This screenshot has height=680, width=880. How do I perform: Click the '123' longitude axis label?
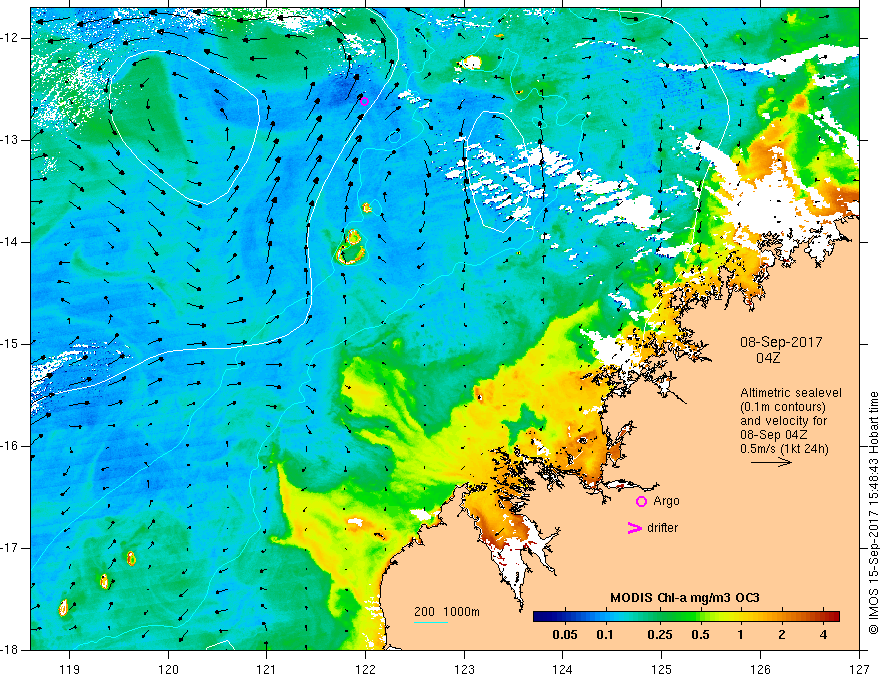click(x=464, y=669)
